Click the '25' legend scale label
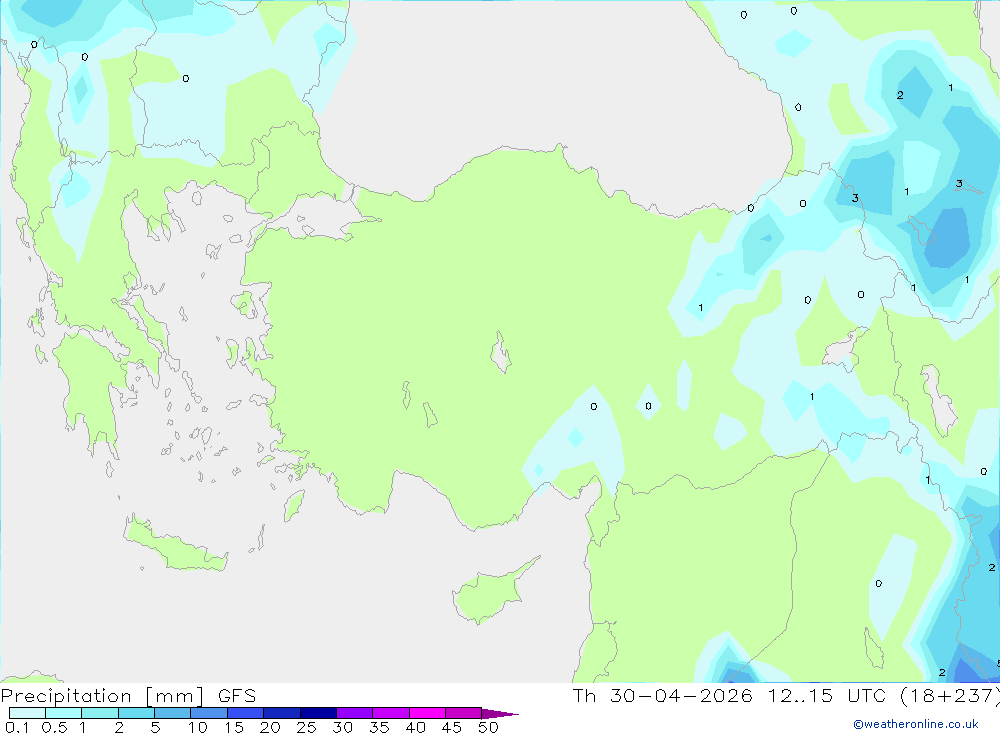 [x=307, y=727]
